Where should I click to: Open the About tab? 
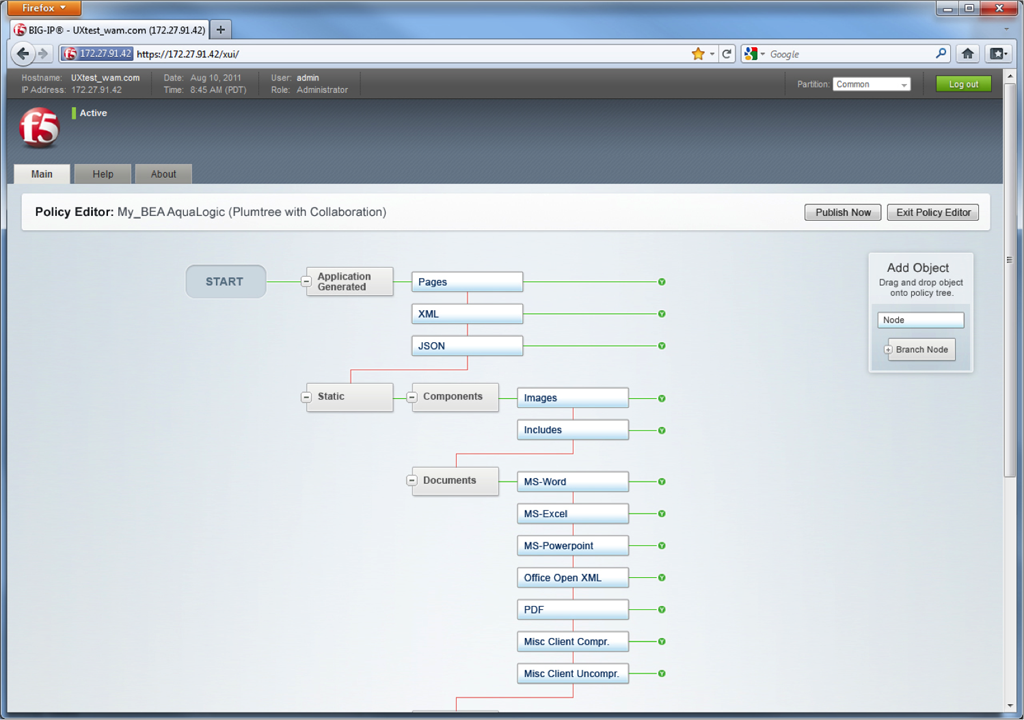pyautogui.click(x=163, y=174)
